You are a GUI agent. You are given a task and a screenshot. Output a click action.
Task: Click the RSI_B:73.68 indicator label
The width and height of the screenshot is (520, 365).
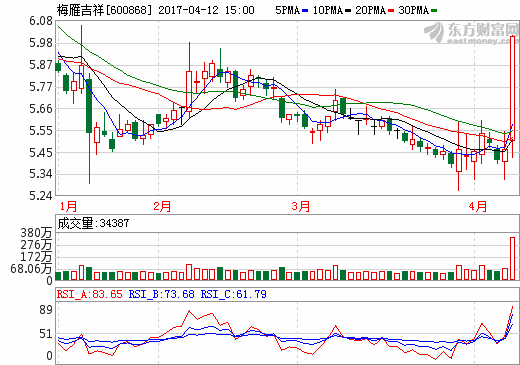click(x=161, y=294)
